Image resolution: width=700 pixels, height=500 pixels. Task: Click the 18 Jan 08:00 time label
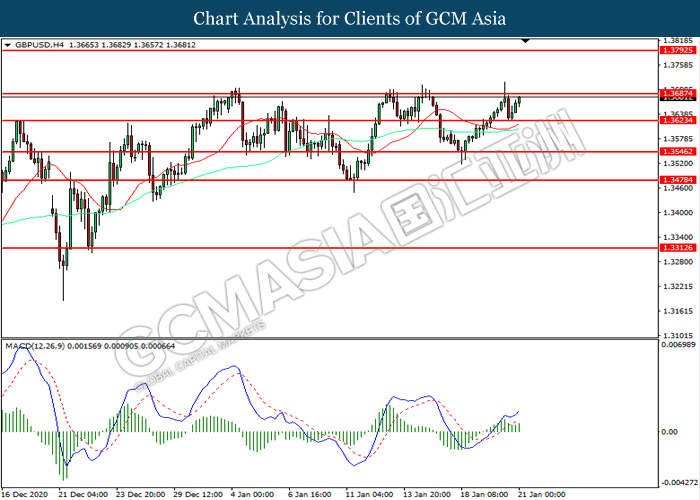pyautogui.click(x=484, y=494)
